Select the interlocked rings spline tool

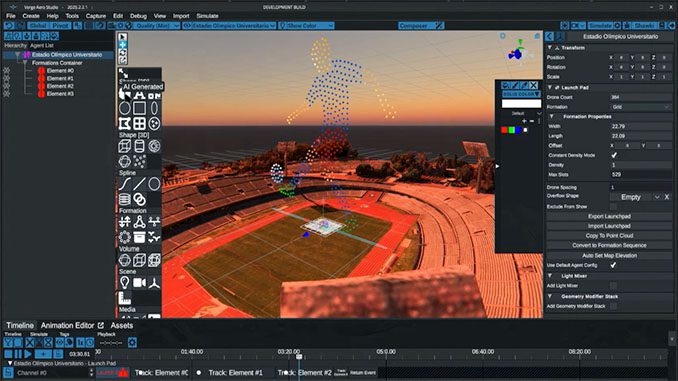point(139,199)
